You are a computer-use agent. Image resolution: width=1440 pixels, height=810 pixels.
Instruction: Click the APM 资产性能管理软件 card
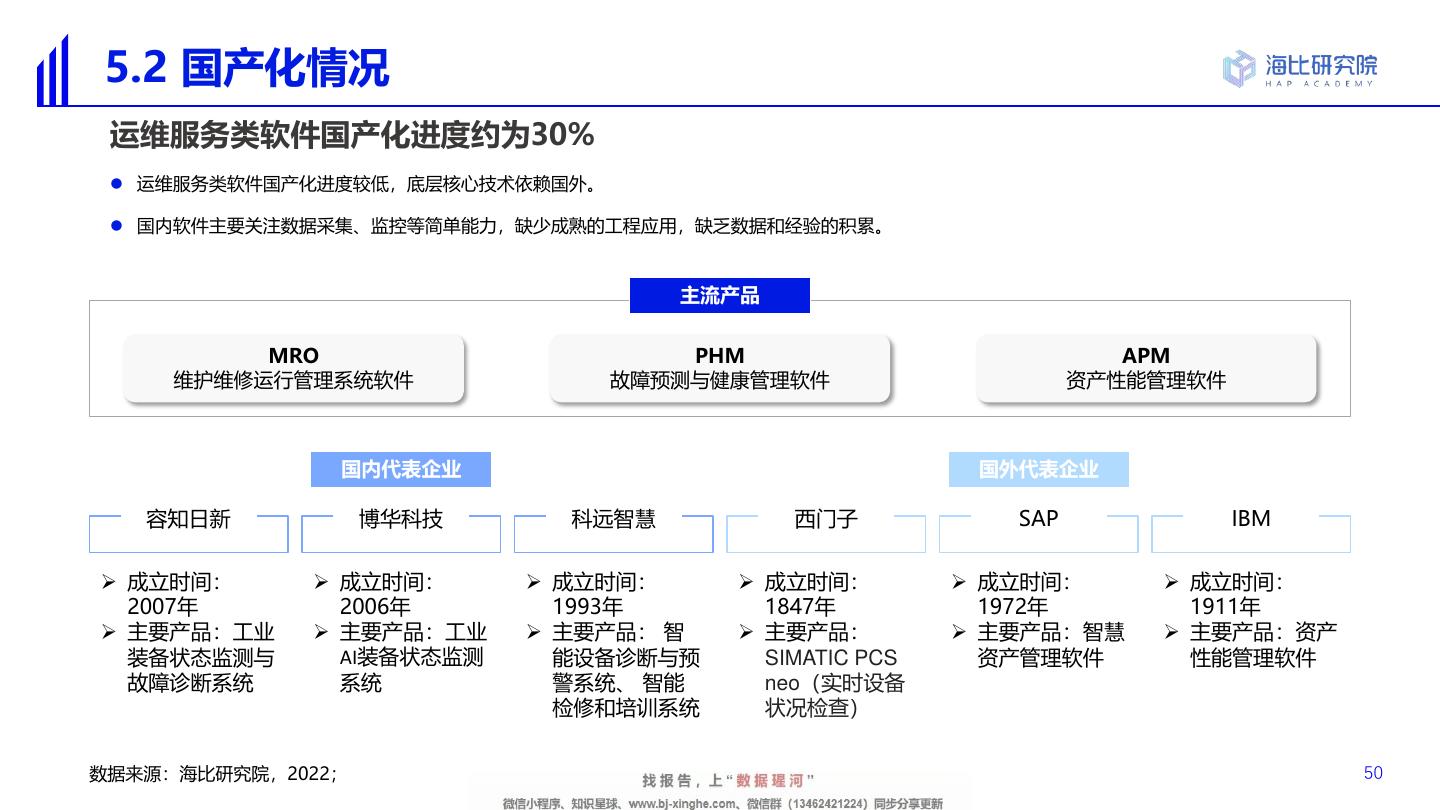(1146, 369)
